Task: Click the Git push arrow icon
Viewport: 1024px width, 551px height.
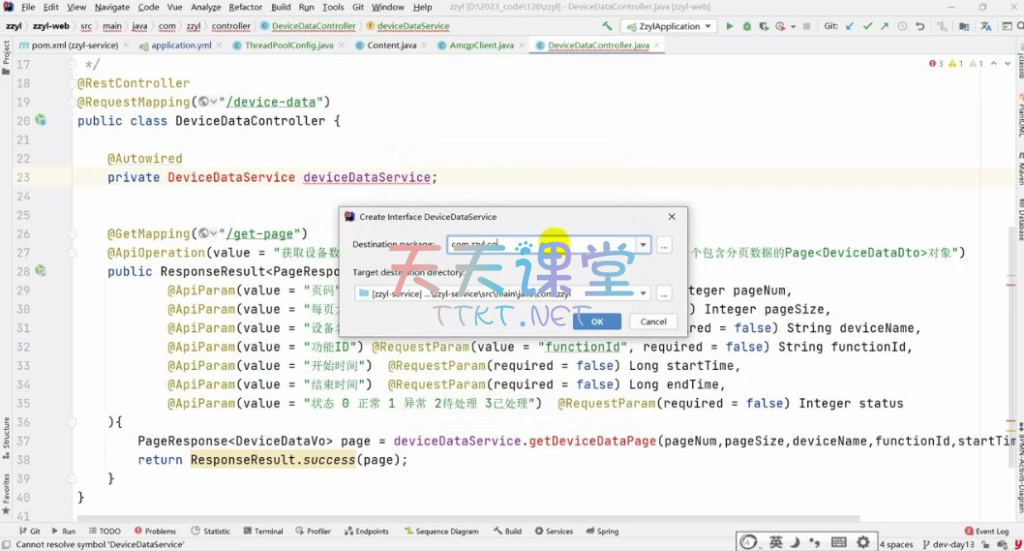Action: click(x=885, y=26)
